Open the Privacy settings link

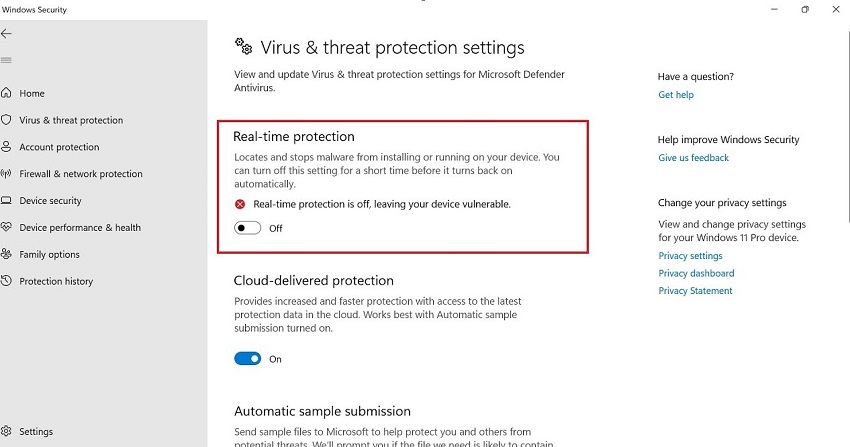coord(690,256)
